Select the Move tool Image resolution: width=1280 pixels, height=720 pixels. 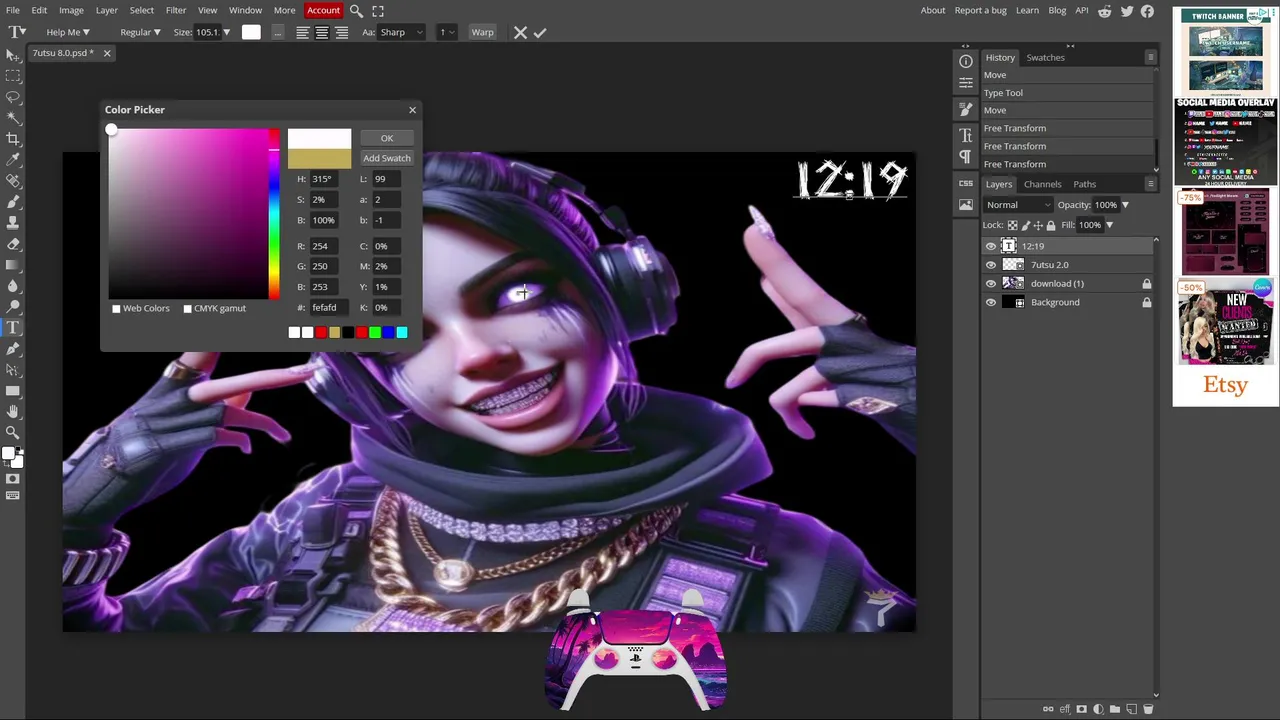tap(13, 54)
